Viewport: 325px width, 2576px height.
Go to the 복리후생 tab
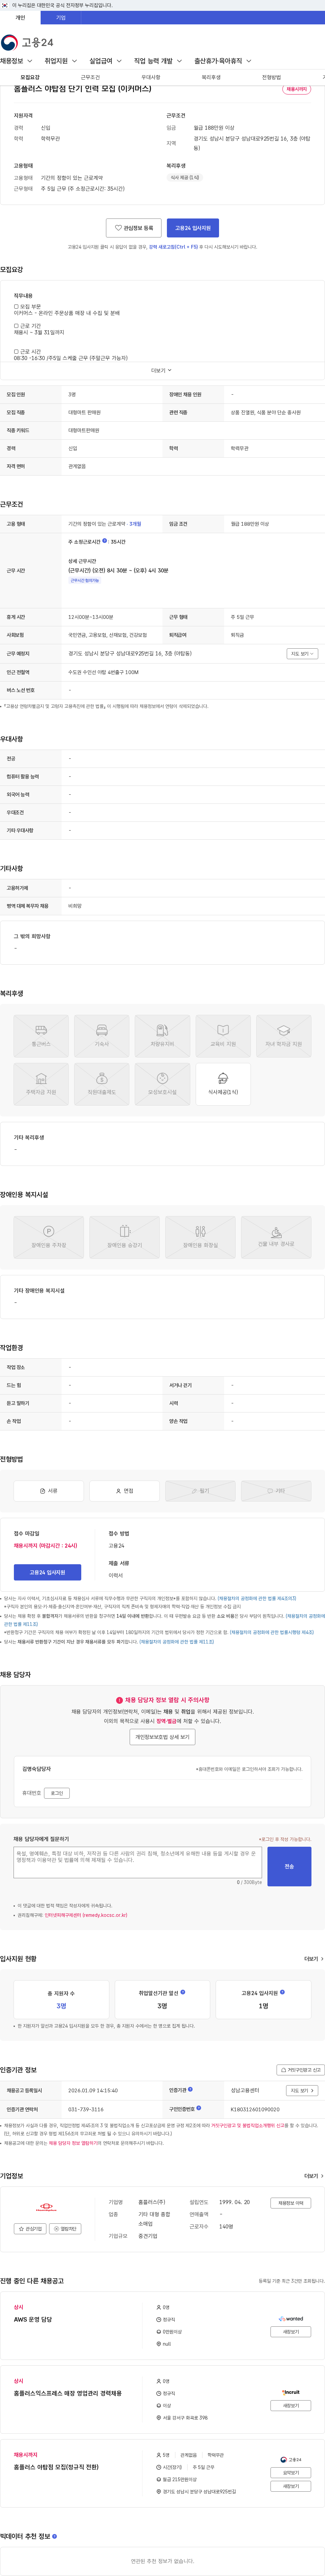click(211, 77)
